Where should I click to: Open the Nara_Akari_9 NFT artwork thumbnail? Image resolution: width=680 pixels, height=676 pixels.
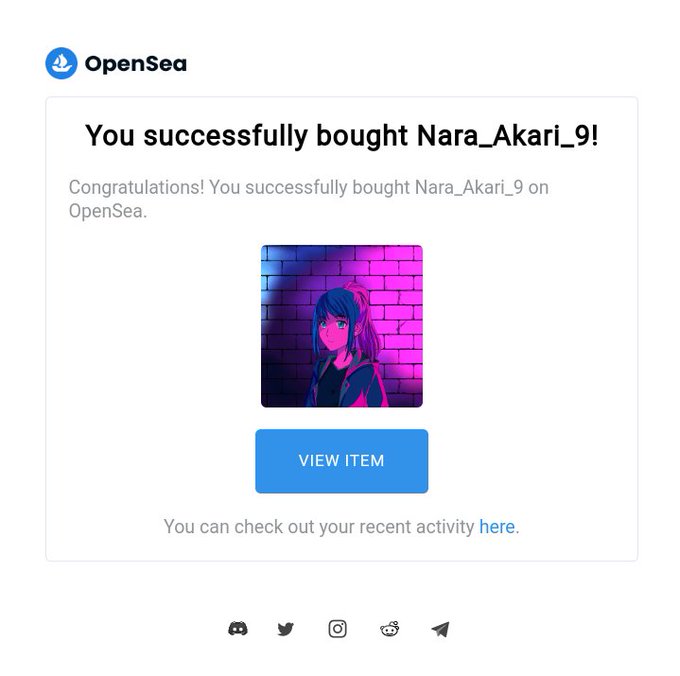tap(342, 326)
